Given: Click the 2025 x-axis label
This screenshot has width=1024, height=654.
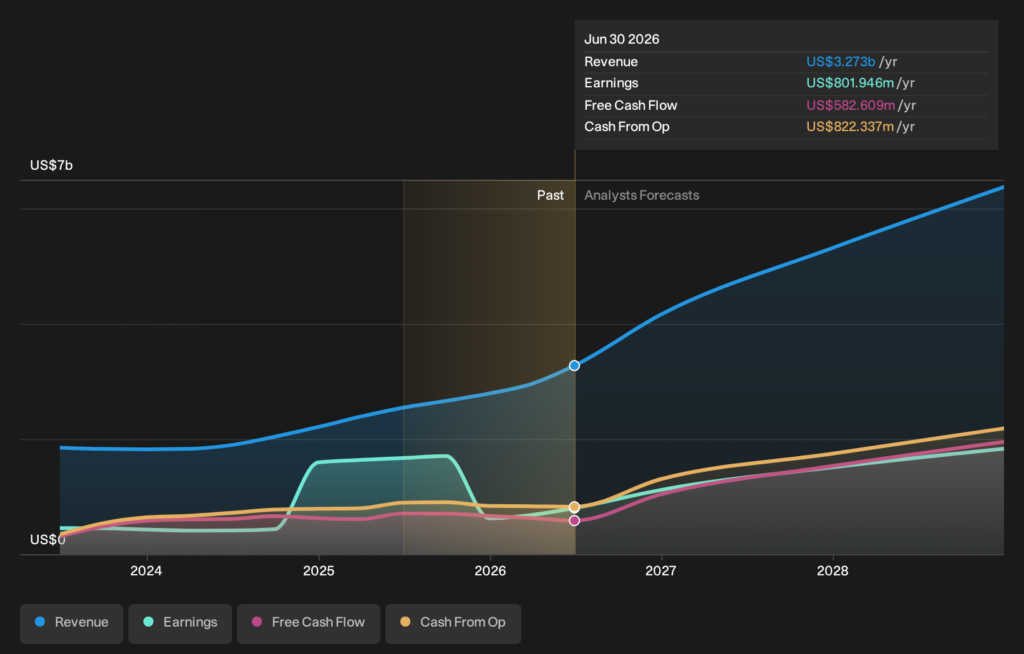Looking at the screenshot, I should tap(319, 571).
